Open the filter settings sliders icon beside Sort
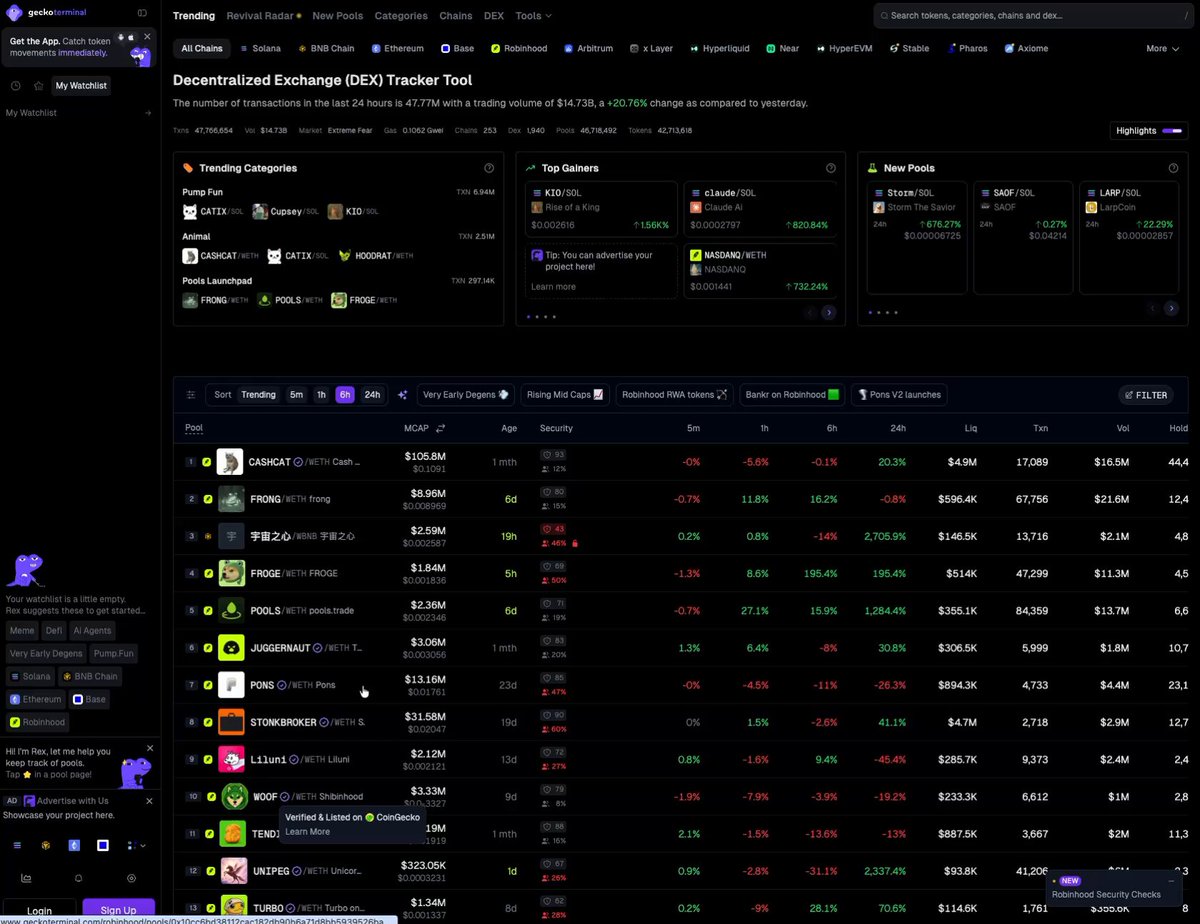This screenshot has height=924, width=1200. pos(190,395)
